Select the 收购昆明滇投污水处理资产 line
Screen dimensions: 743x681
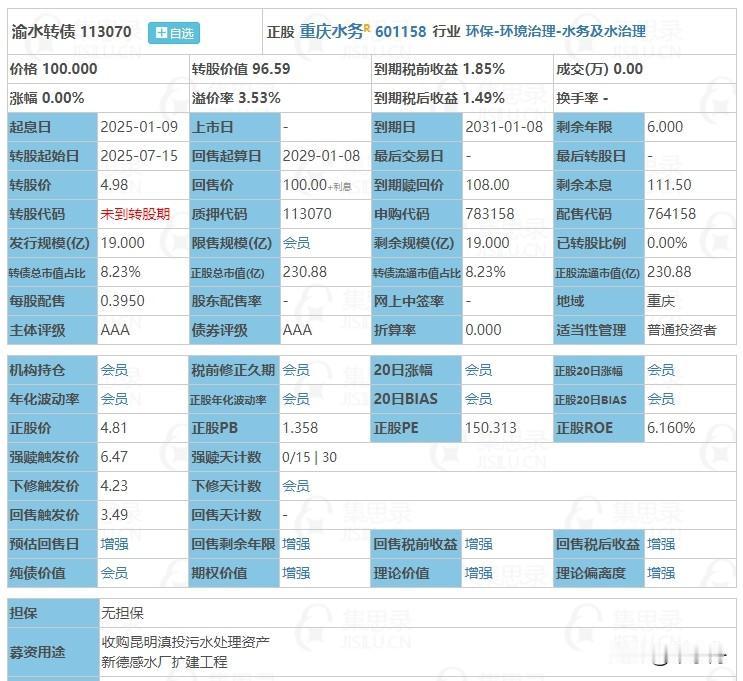185,643
